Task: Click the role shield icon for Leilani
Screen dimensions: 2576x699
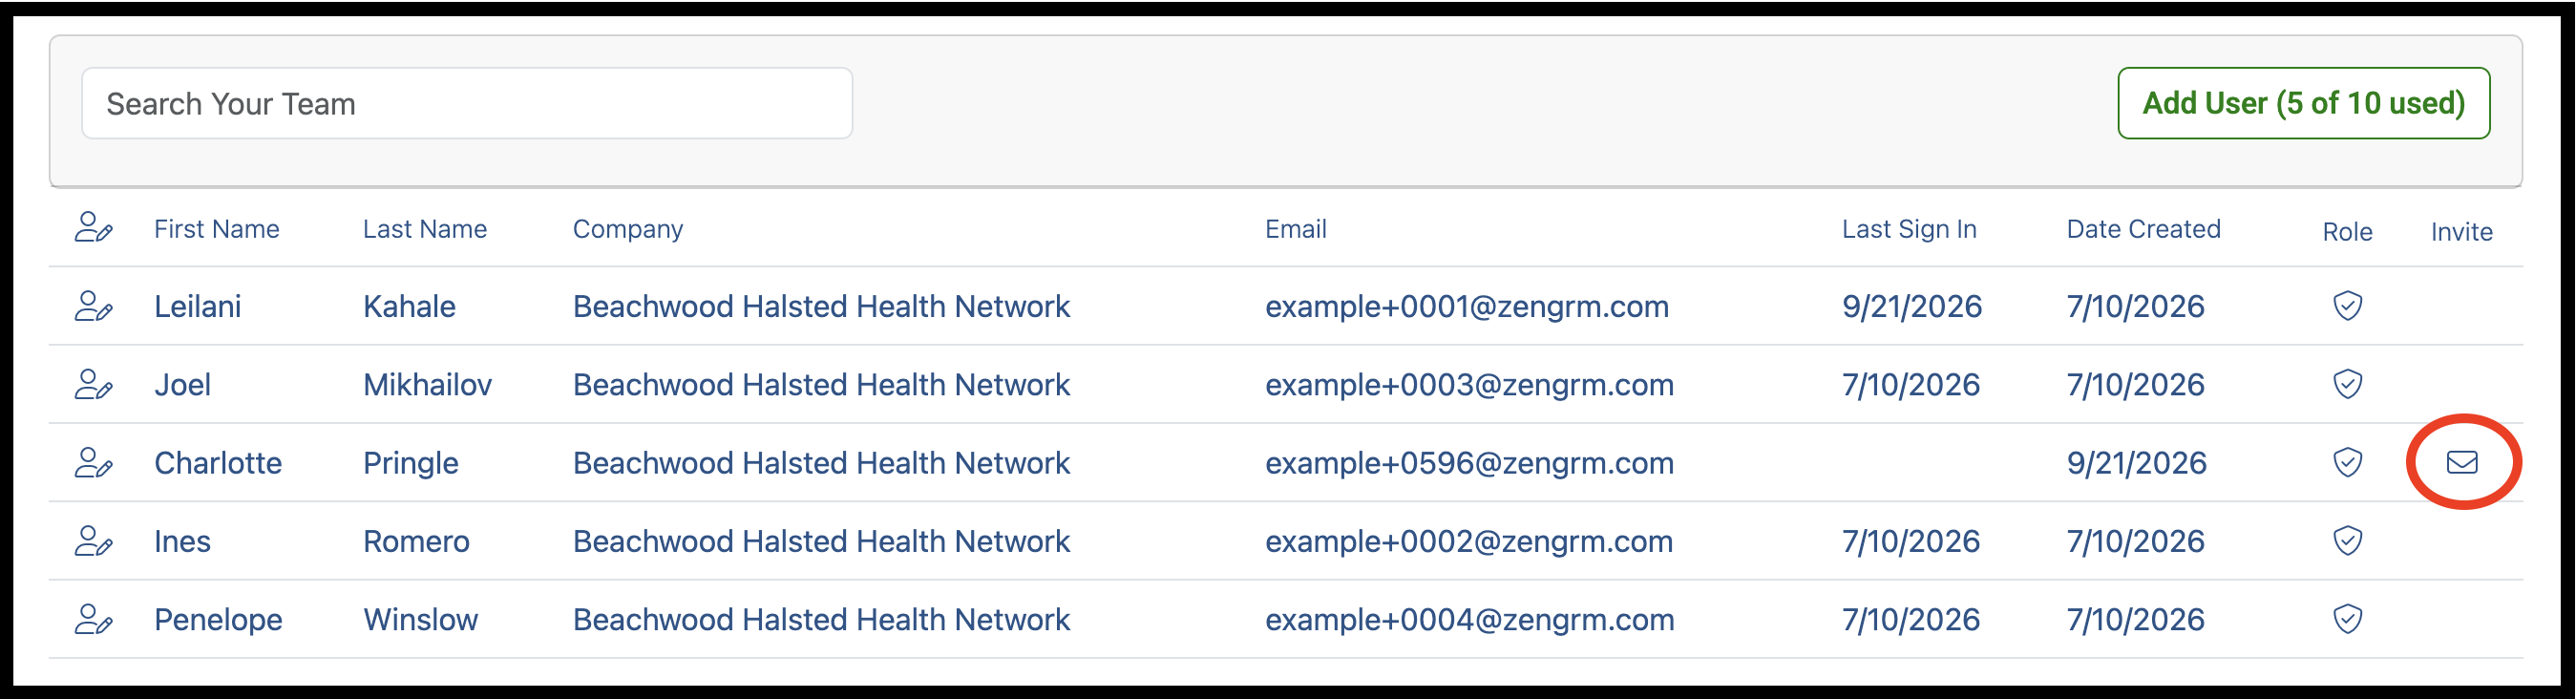Action: (x=2347, y=306)
